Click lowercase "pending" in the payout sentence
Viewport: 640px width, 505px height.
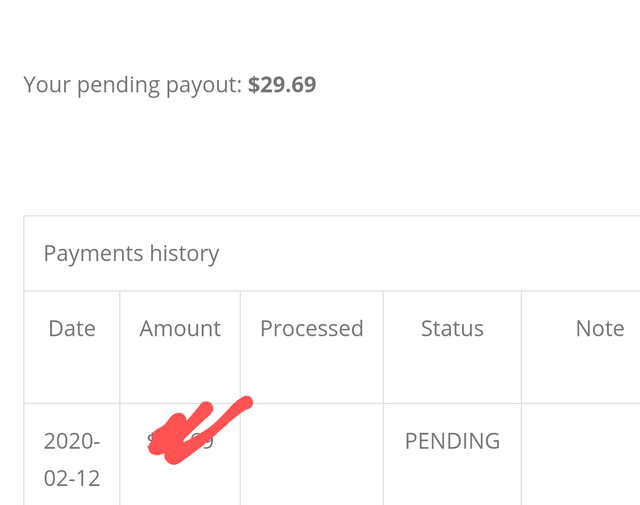point(117,86)
